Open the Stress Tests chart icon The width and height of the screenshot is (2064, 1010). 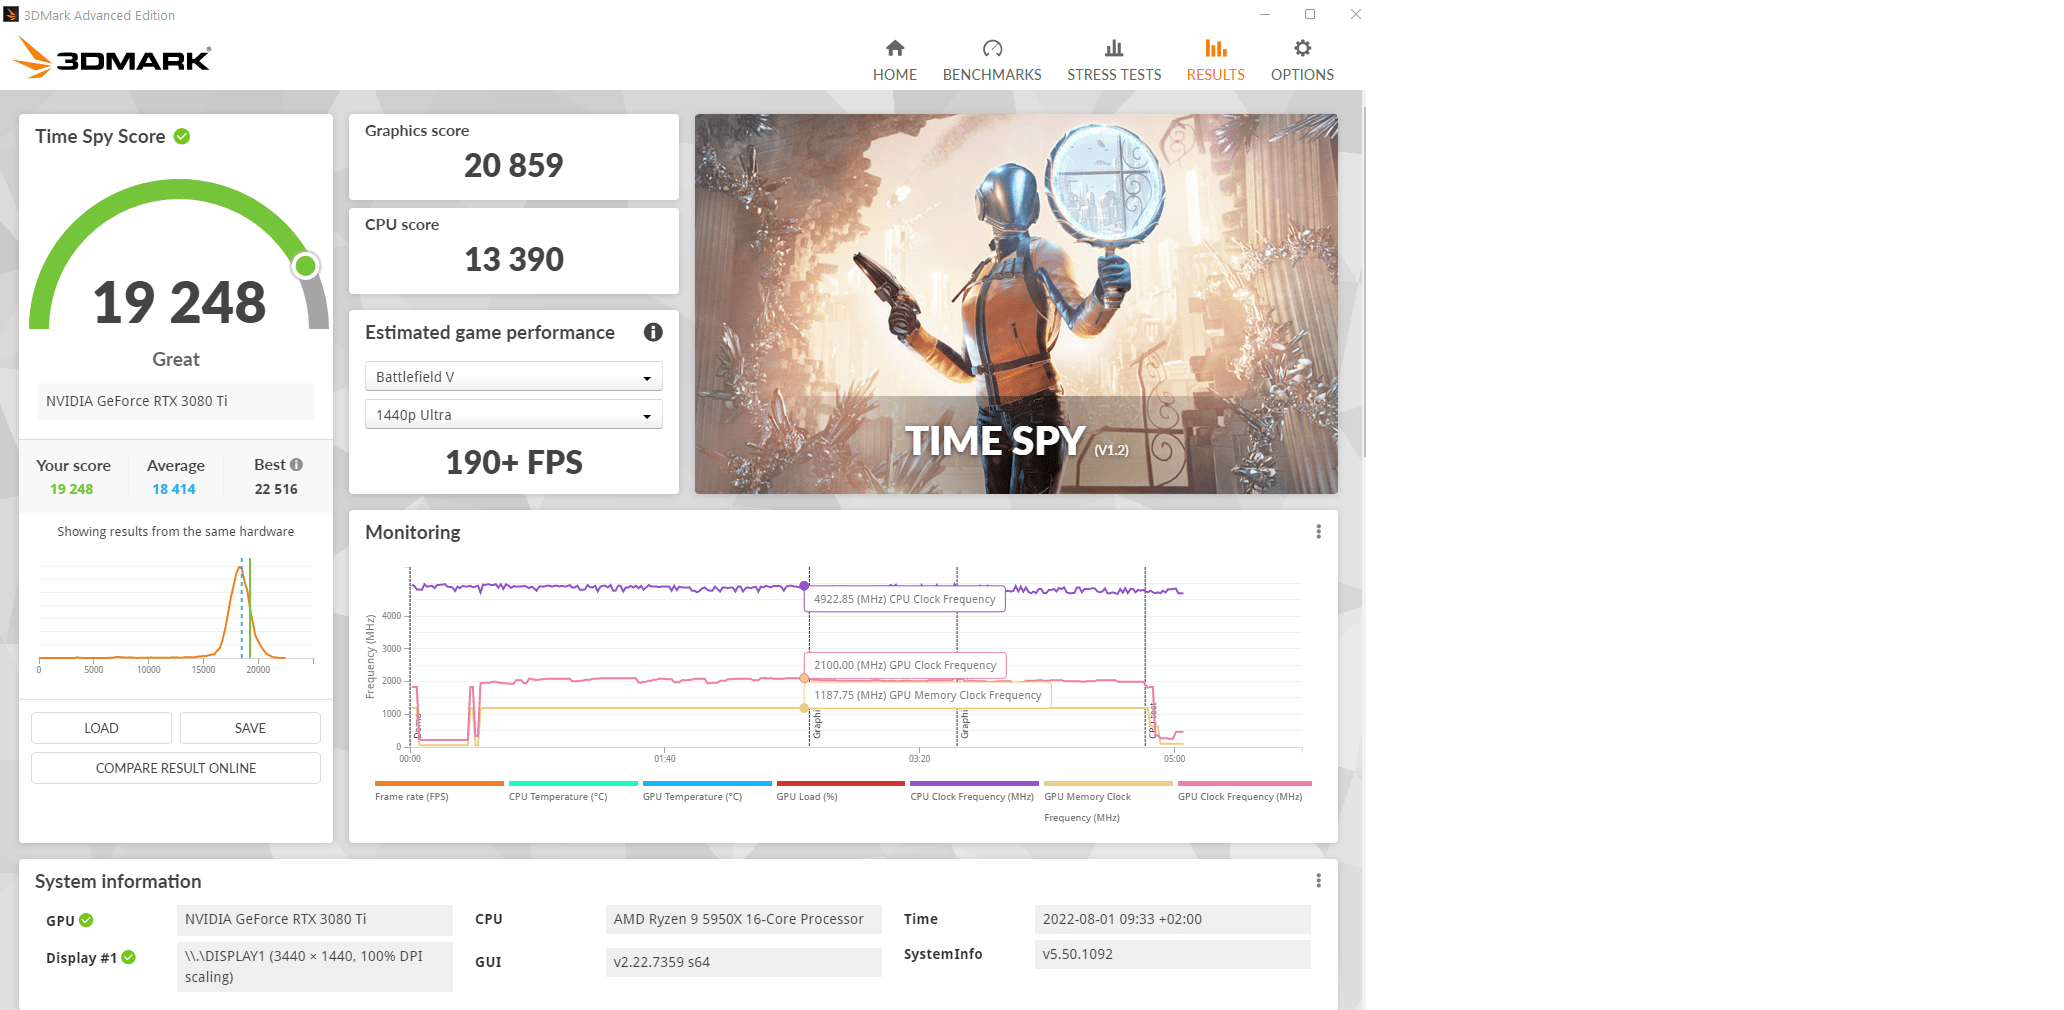[x=1114, y=48]
